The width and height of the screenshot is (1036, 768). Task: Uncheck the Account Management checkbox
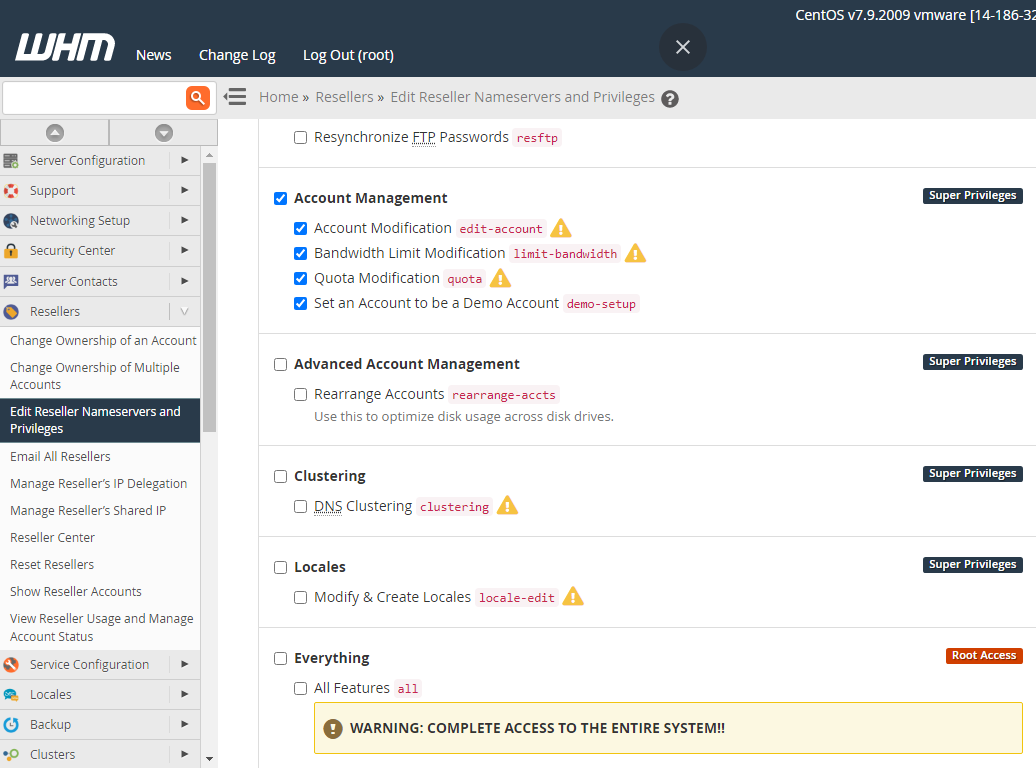(x=281, y=198)
